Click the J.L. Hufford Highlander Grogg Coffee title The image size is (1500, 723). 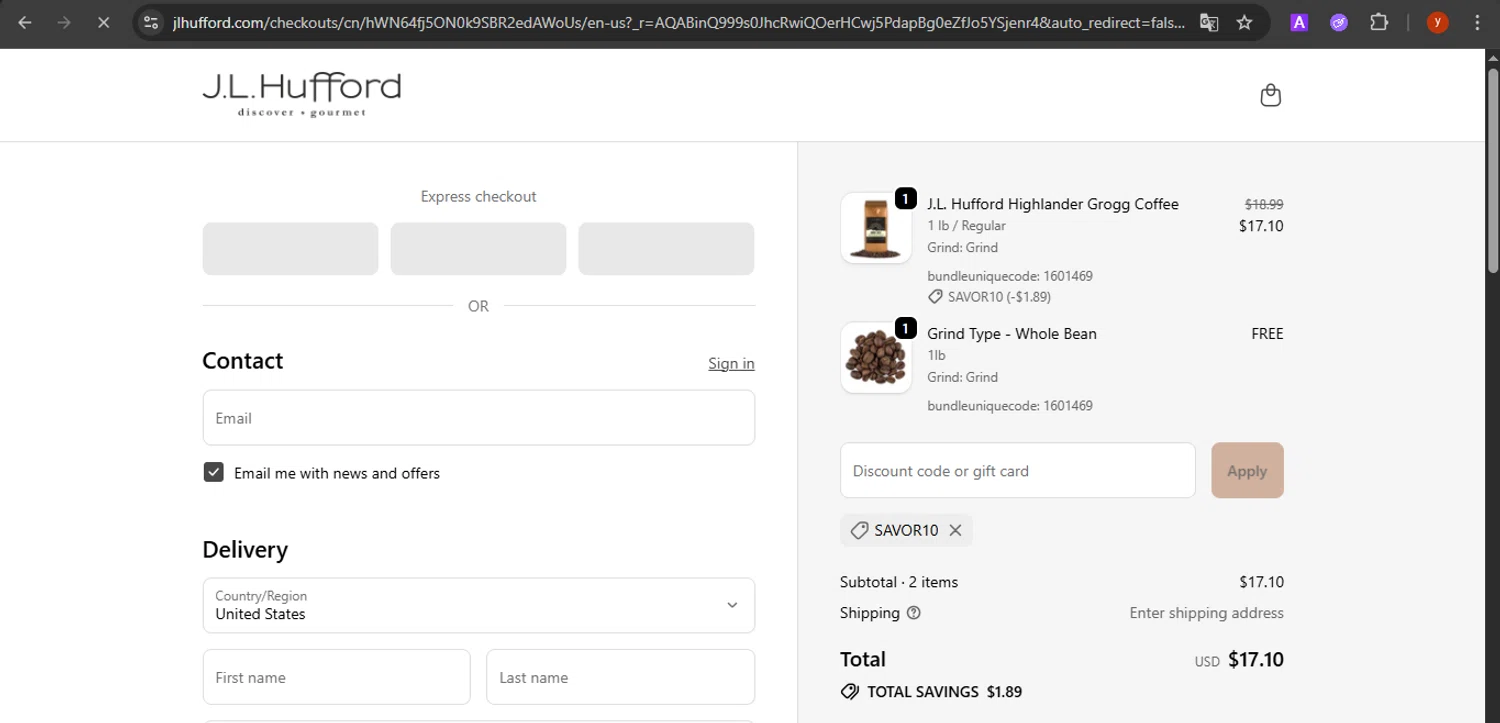pyautogui.click(x=1053, y=204)
